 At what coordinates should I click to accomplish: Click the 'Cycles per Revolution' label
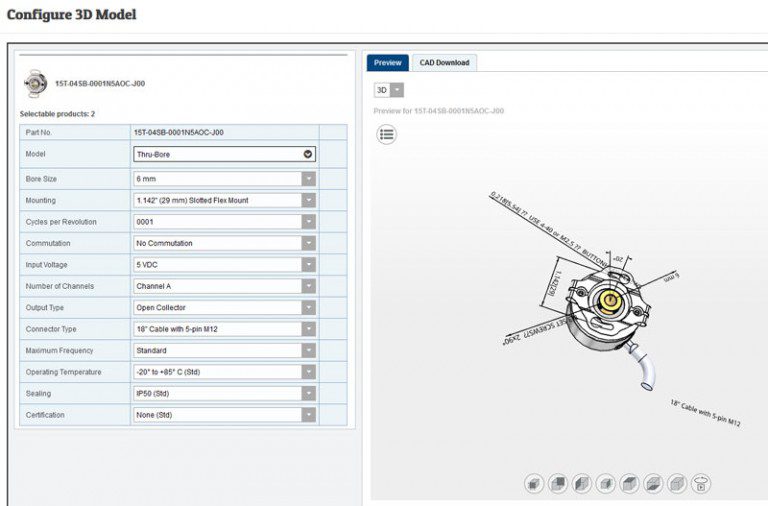(61, 222)
